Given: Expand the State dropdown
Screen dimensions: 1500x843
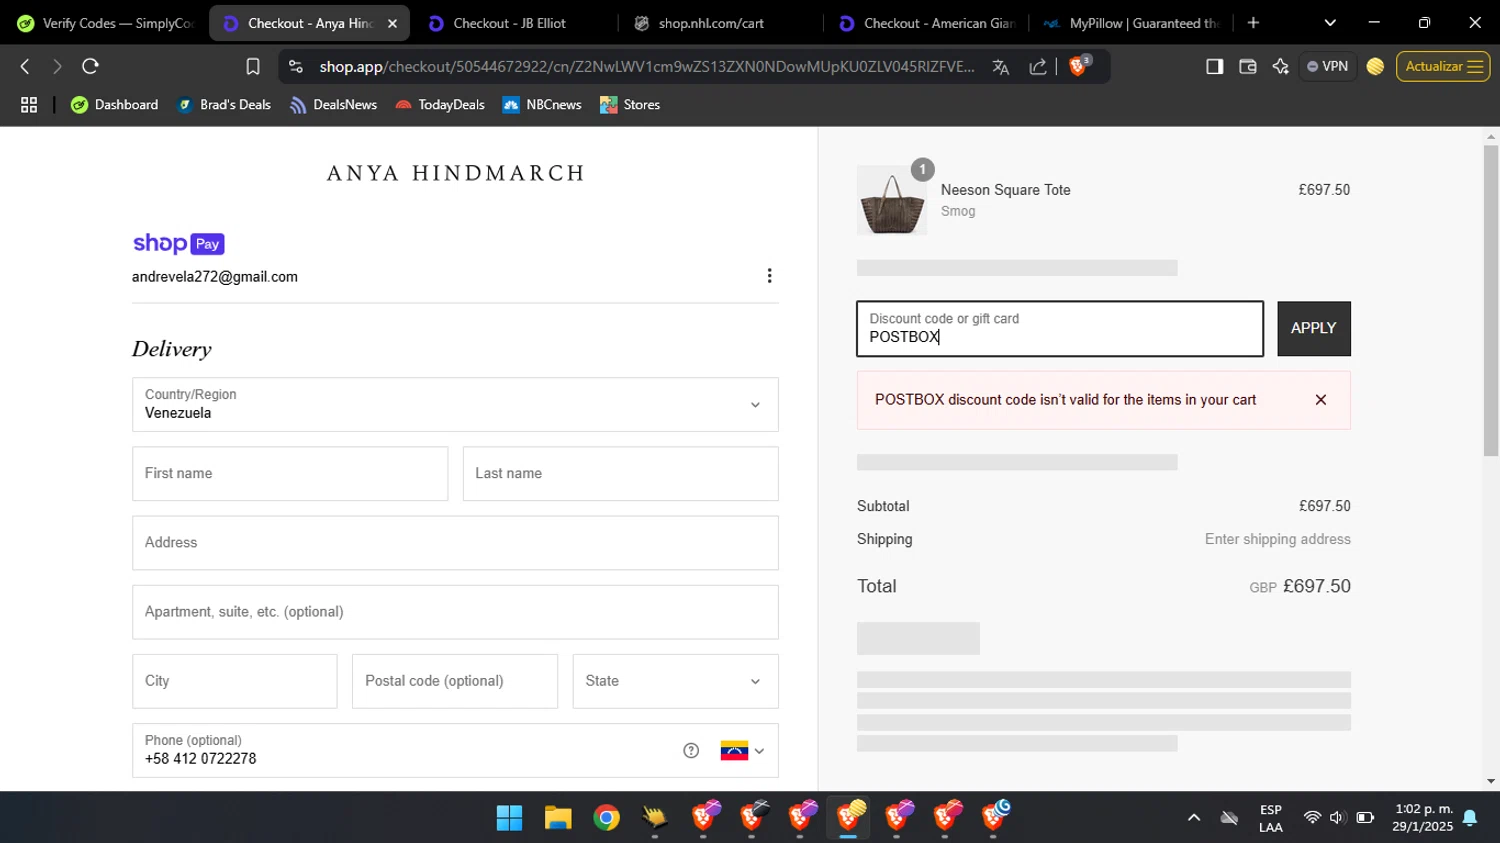Looking at the screenshot, I should click(675, 681).
